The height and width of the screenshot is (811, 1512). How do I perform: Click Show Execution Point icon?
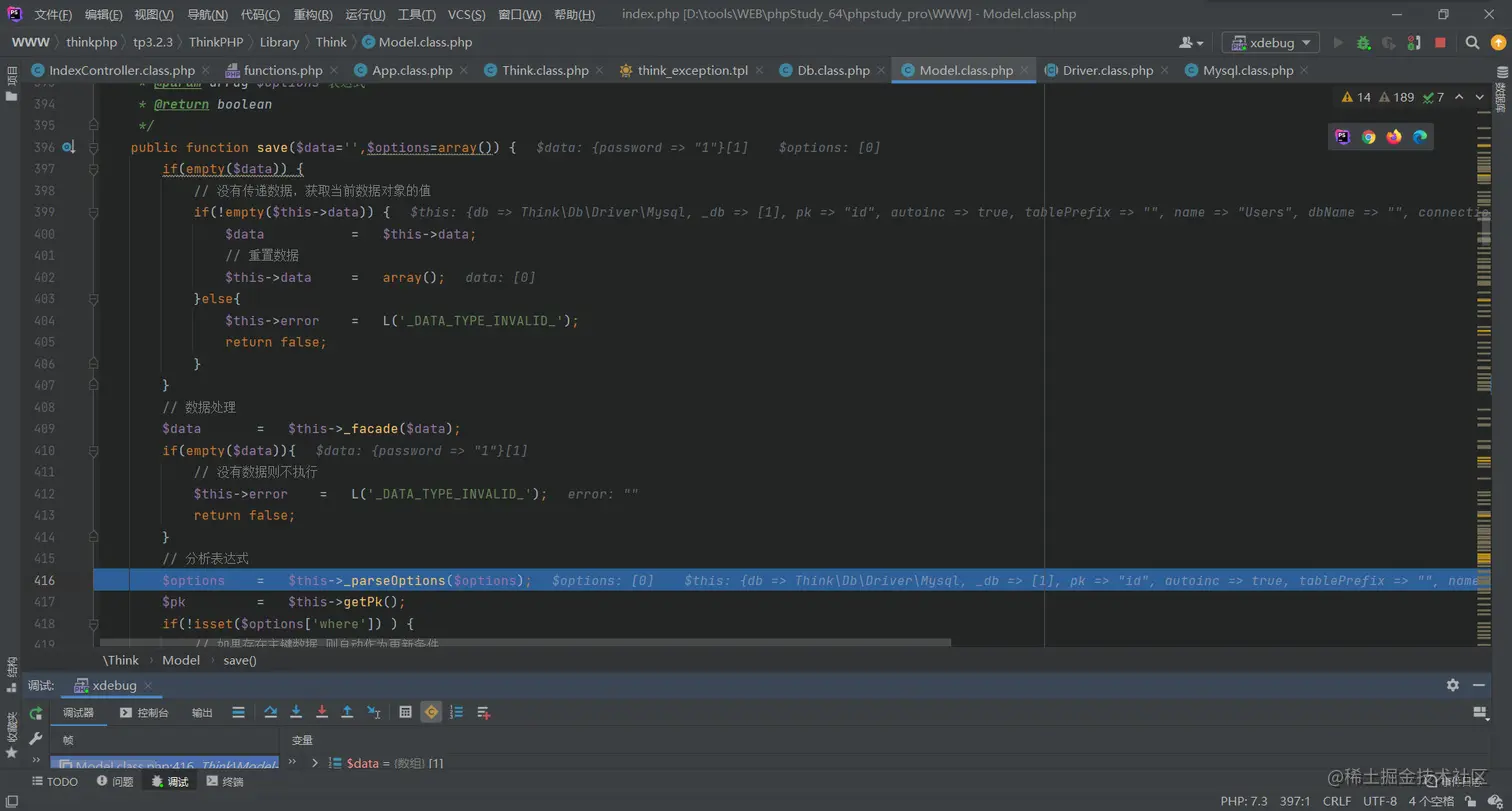(238, 712)
